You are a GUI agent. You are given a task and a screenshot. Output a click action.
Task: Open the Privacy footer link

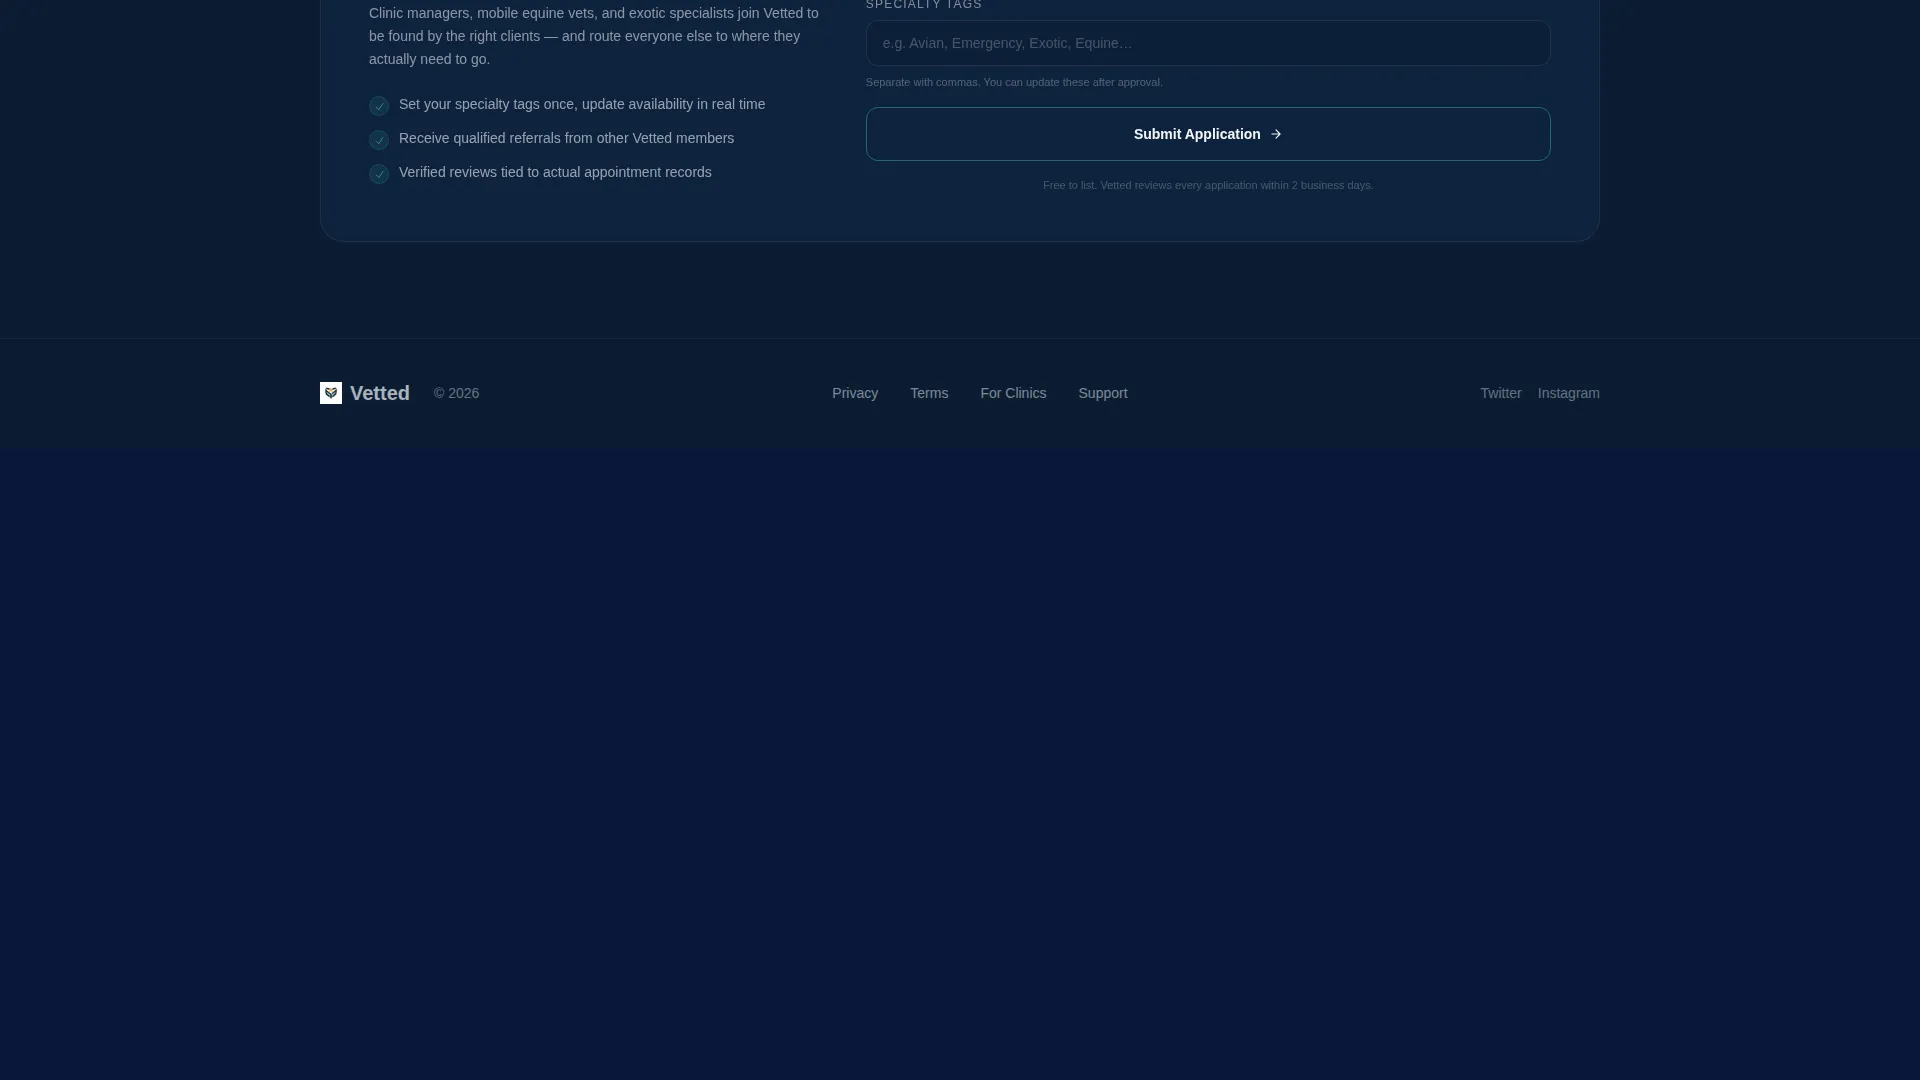pyautogui.click(x=855, y=393)
